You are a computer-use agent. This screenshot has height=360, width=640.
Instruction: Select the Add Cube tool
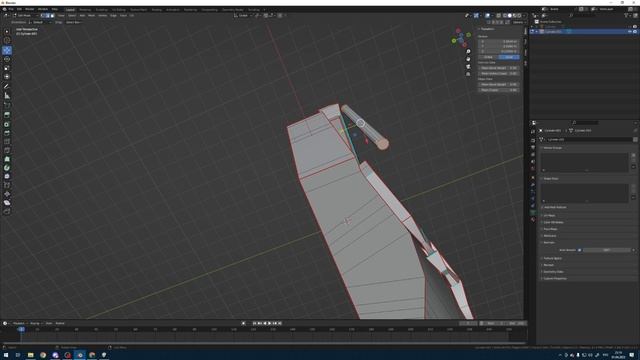7,105
